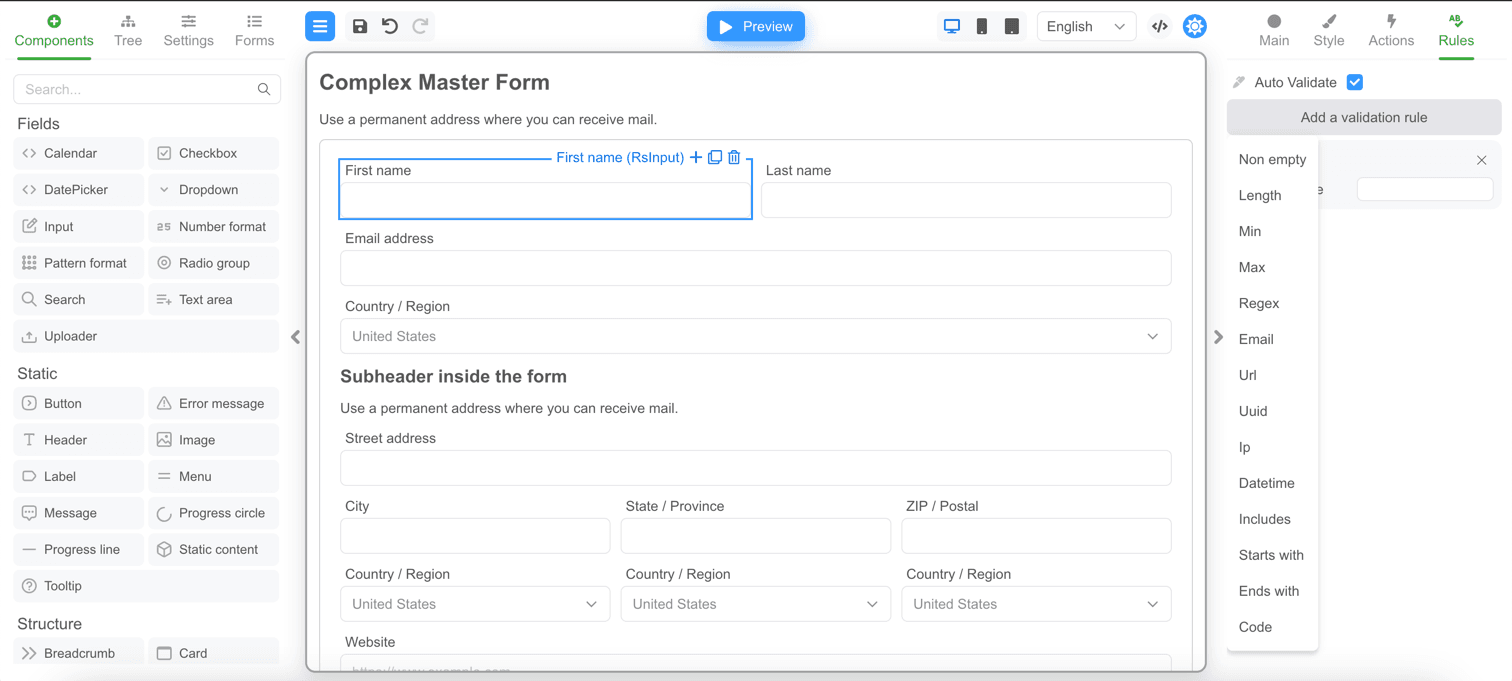Image resolution: width=1512 pixels, height=681 pixels.
Task: Click the redo arrow icon
Action: pos(420,27)
